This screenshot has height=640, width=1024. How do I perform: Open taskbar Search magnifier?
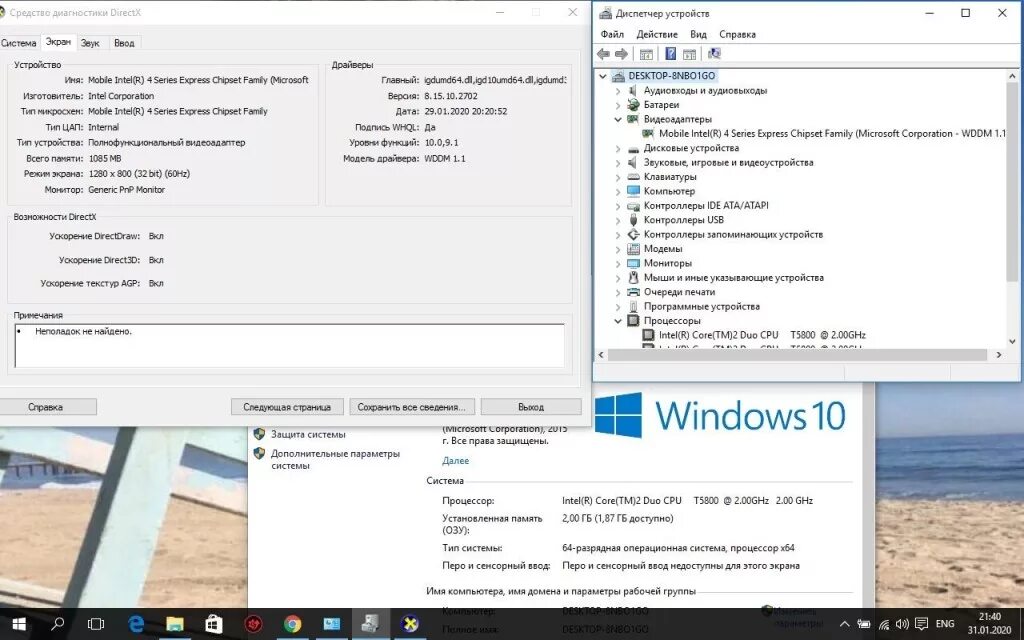pyautogui.click(x=57, y=624)
